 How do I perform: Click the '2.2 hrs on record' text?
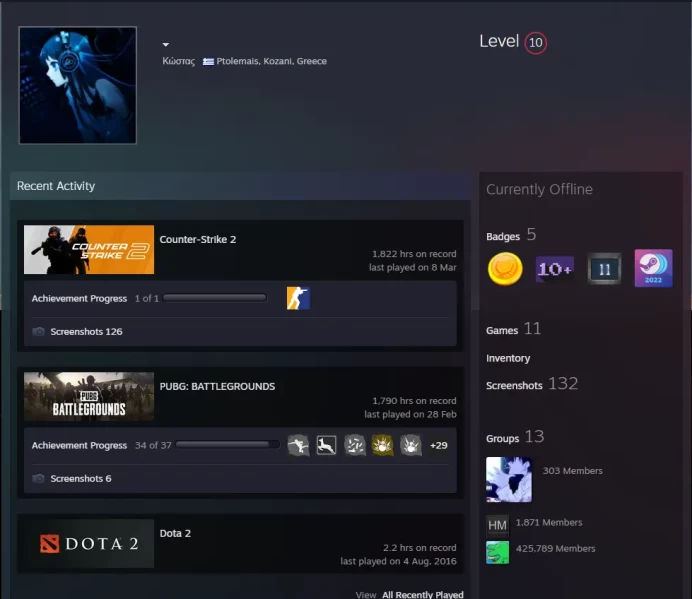(420, 548)
